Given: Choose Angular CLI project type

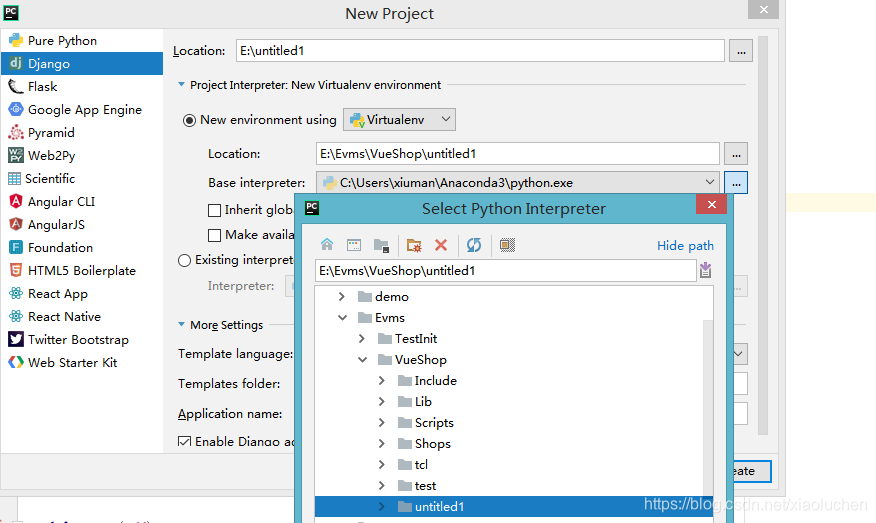Looking at the screenshot, I should tap(82, 201).
